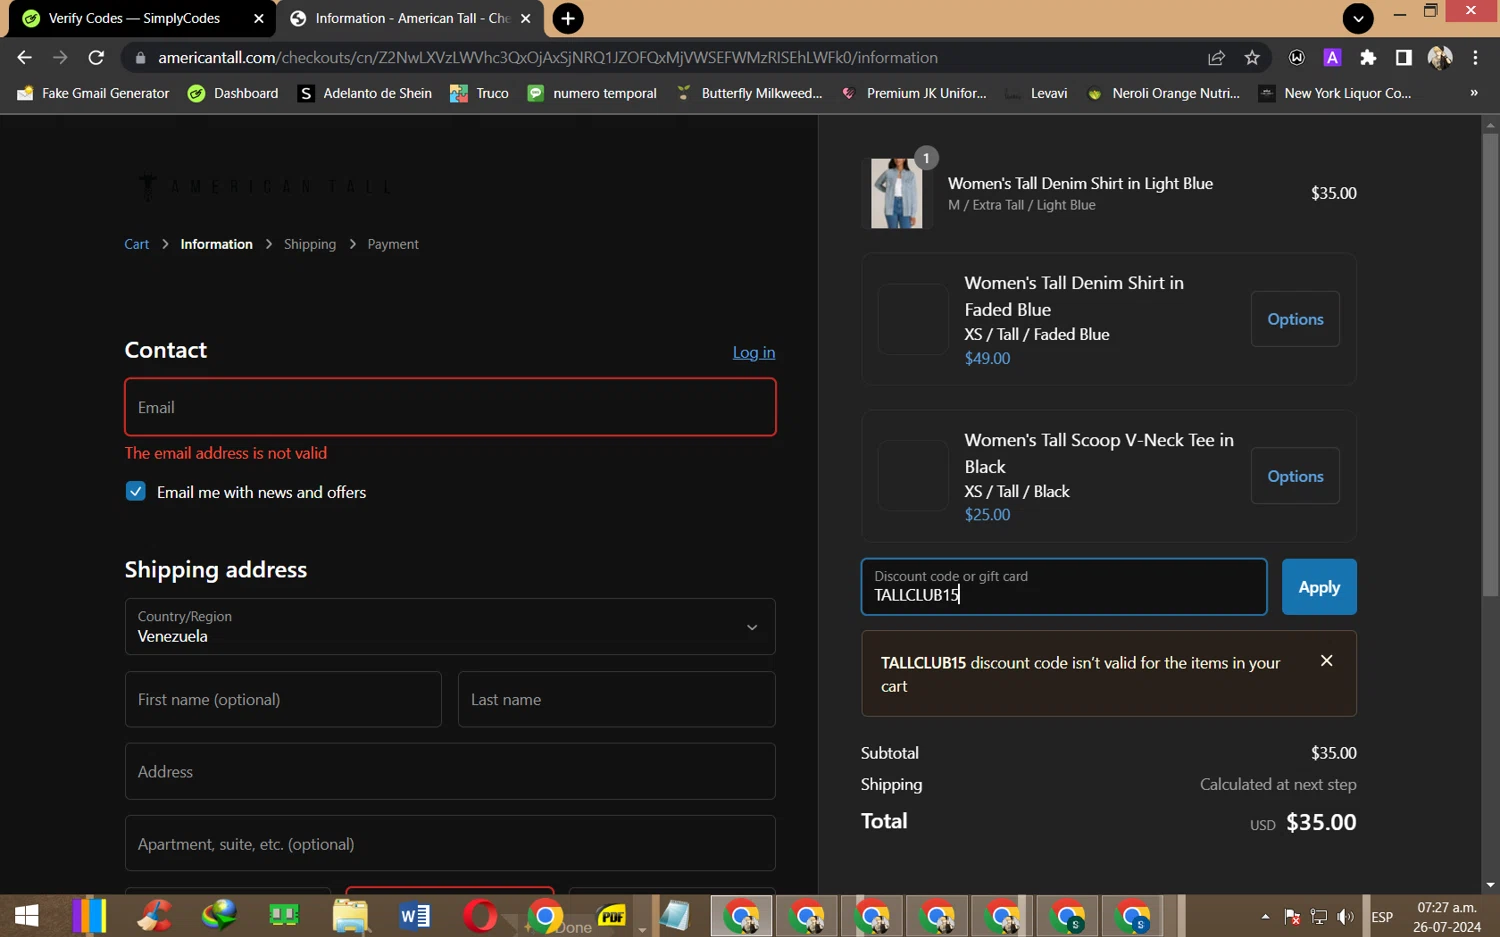This screenshot has height=937, width=1500.
Task: Open the Adelanto de Shein bookmark
Action: [365, 93]
